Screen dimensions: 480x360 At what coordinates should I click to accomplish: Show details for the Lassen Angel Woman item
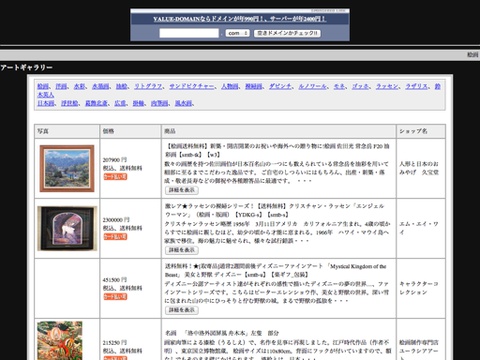182,250
